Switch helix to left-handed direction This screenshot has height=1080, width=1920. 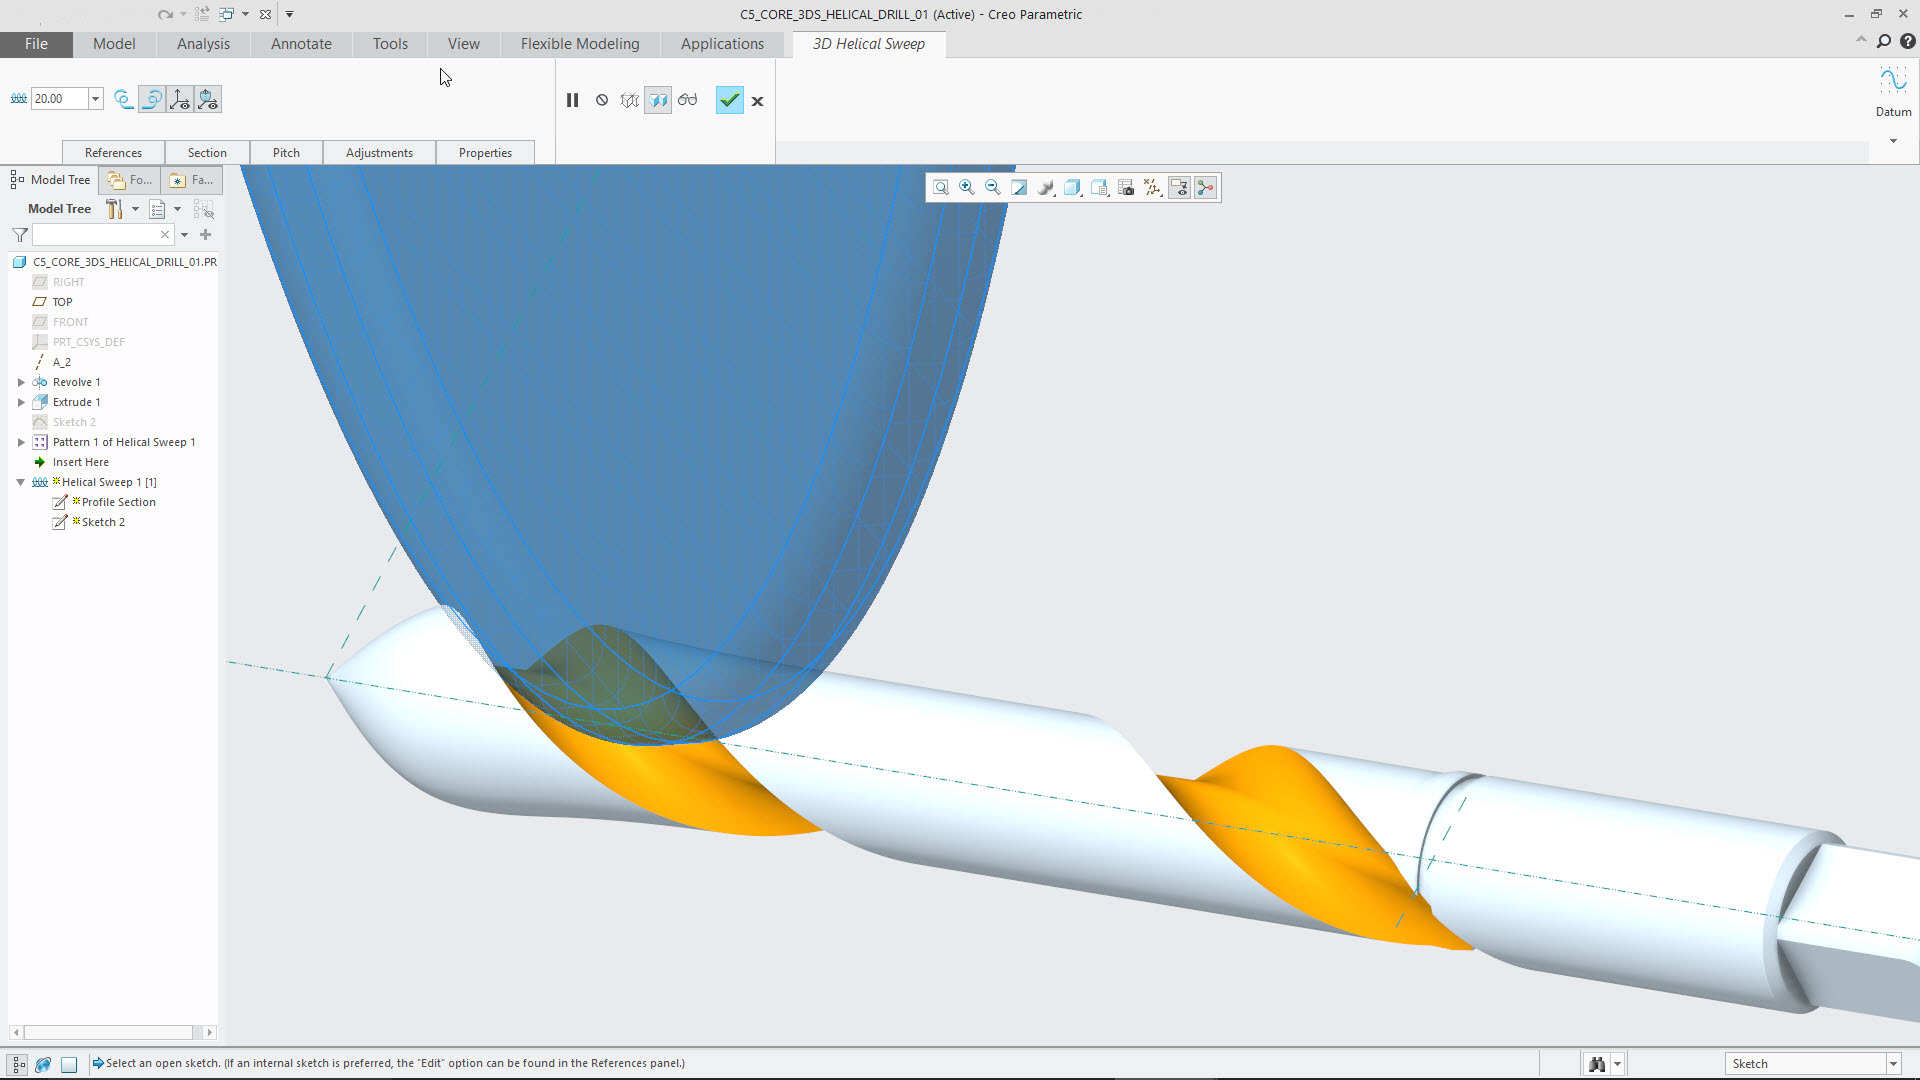122,99
